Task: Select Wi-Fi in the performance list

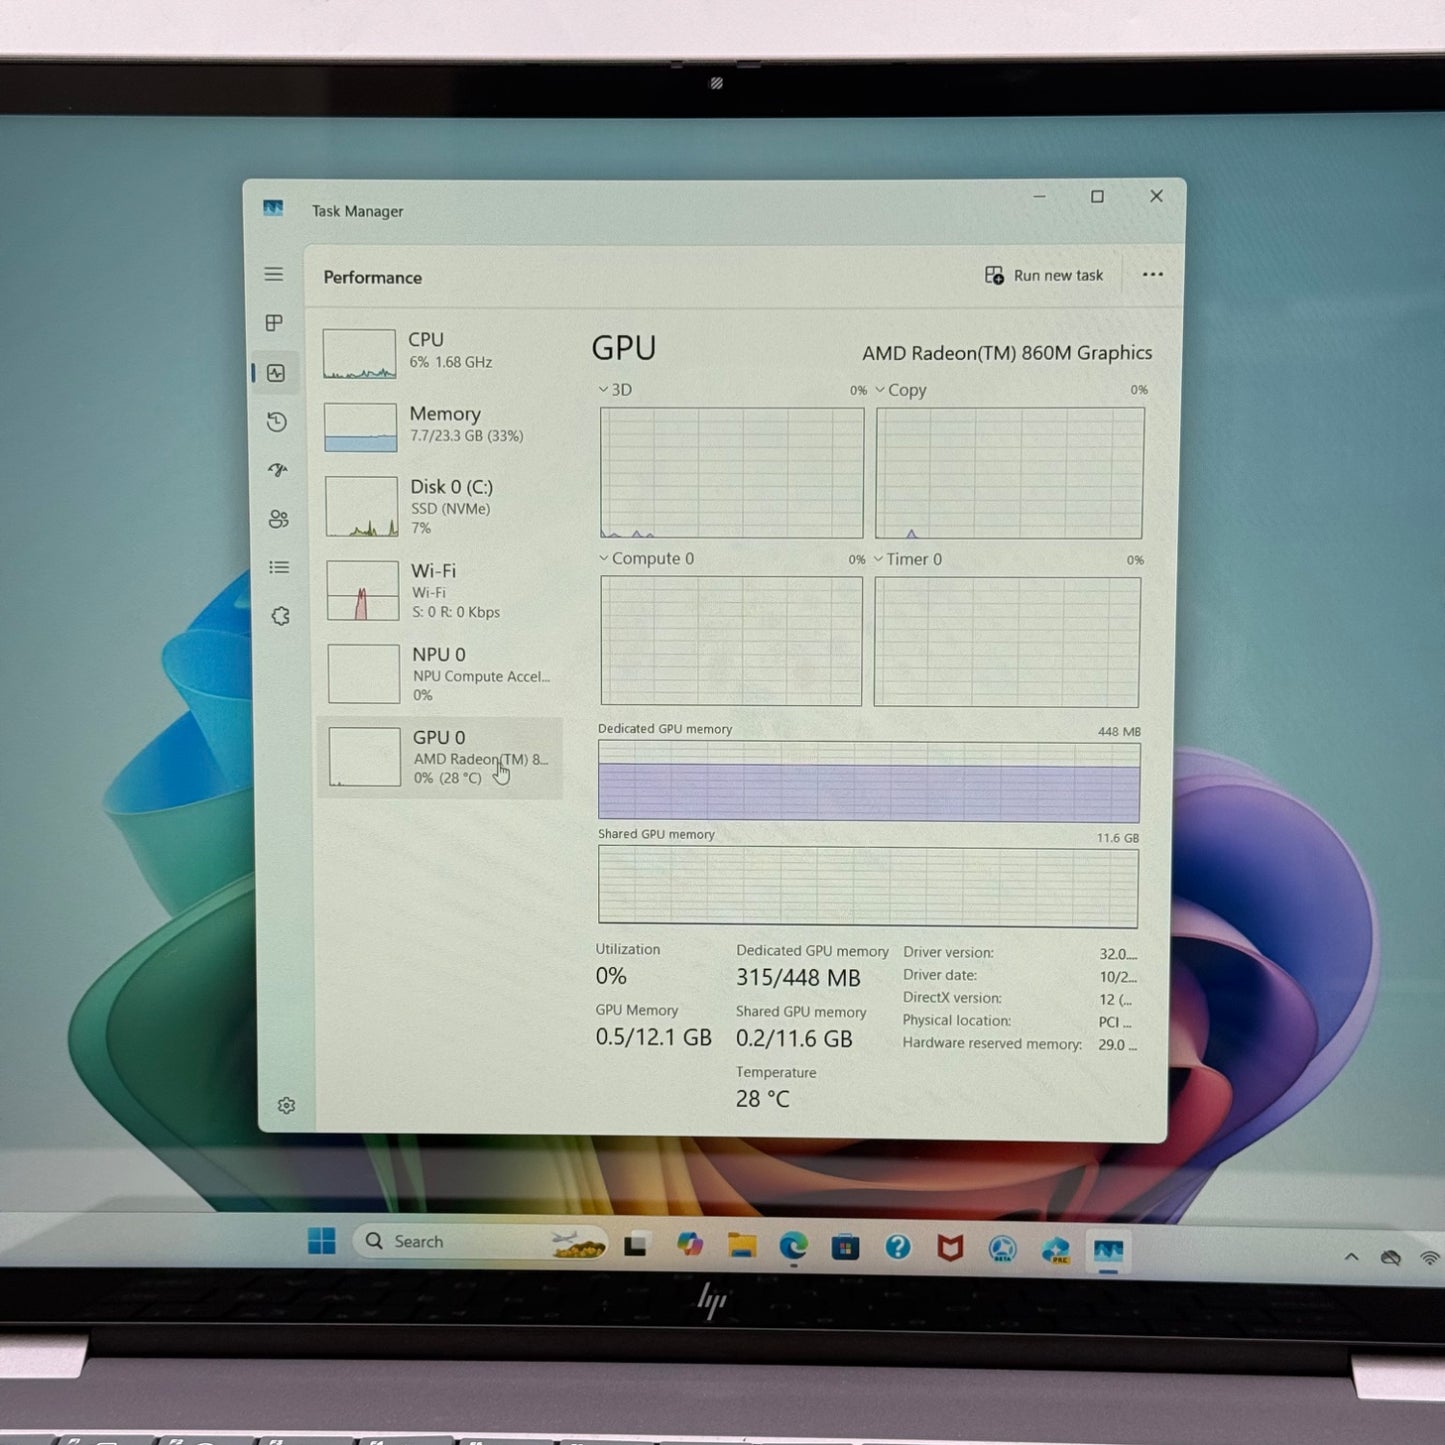Action: pyautogui.click(x=440, y=590)
